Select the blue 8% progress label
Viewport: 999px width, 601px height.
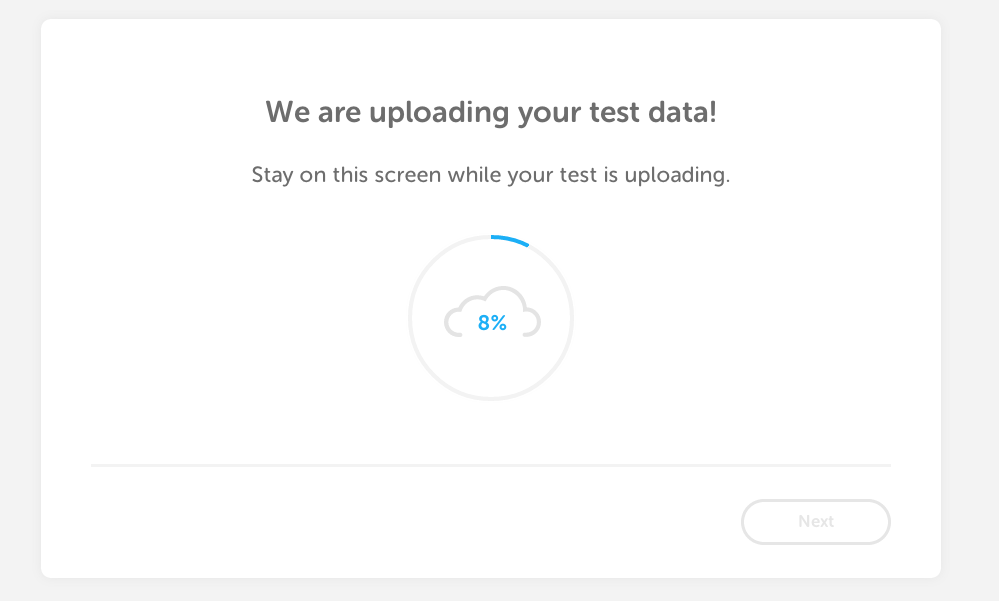click(x=492, y=323)
